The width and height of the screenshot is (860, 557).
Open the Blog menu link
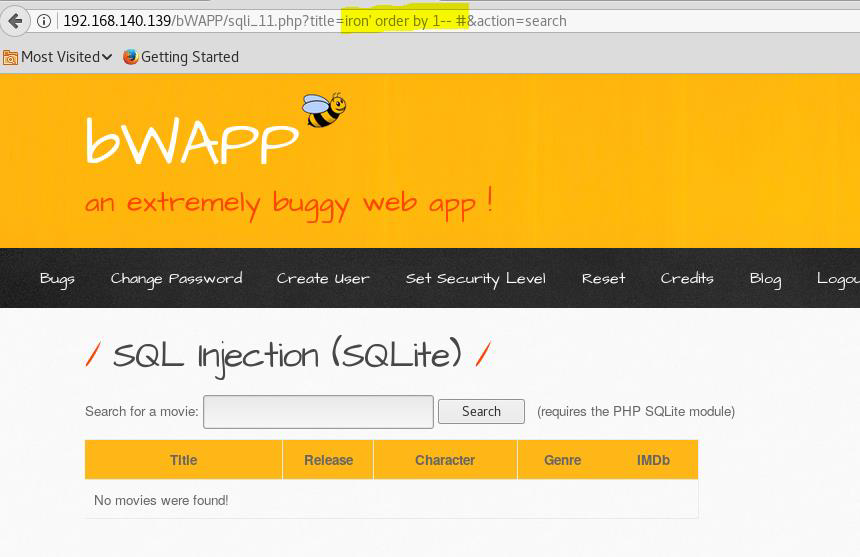pyautogui.click(x=765, y=278)
